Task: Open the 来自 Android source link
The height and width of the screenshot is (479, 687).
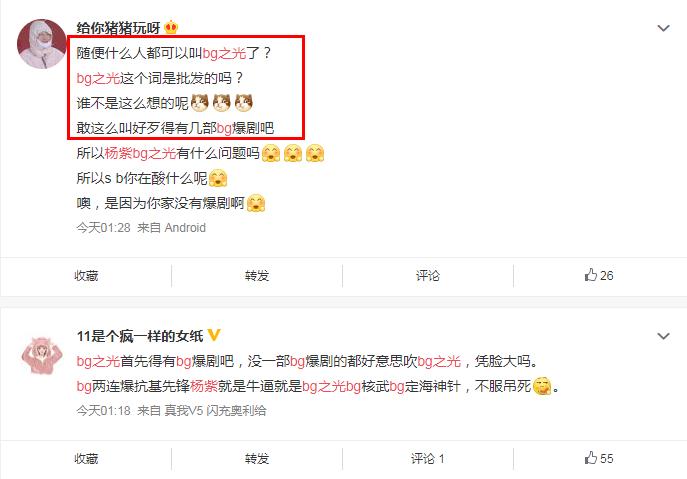Action: [171, 228]
